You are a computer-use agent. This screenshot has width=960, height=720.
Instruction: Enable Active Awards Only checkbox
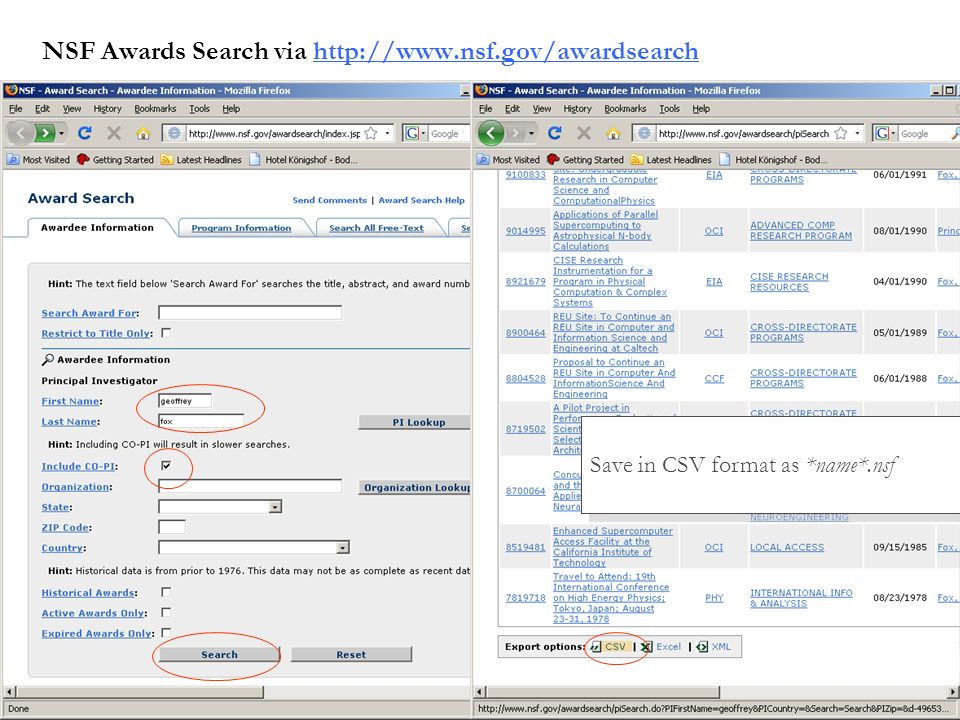165,612
